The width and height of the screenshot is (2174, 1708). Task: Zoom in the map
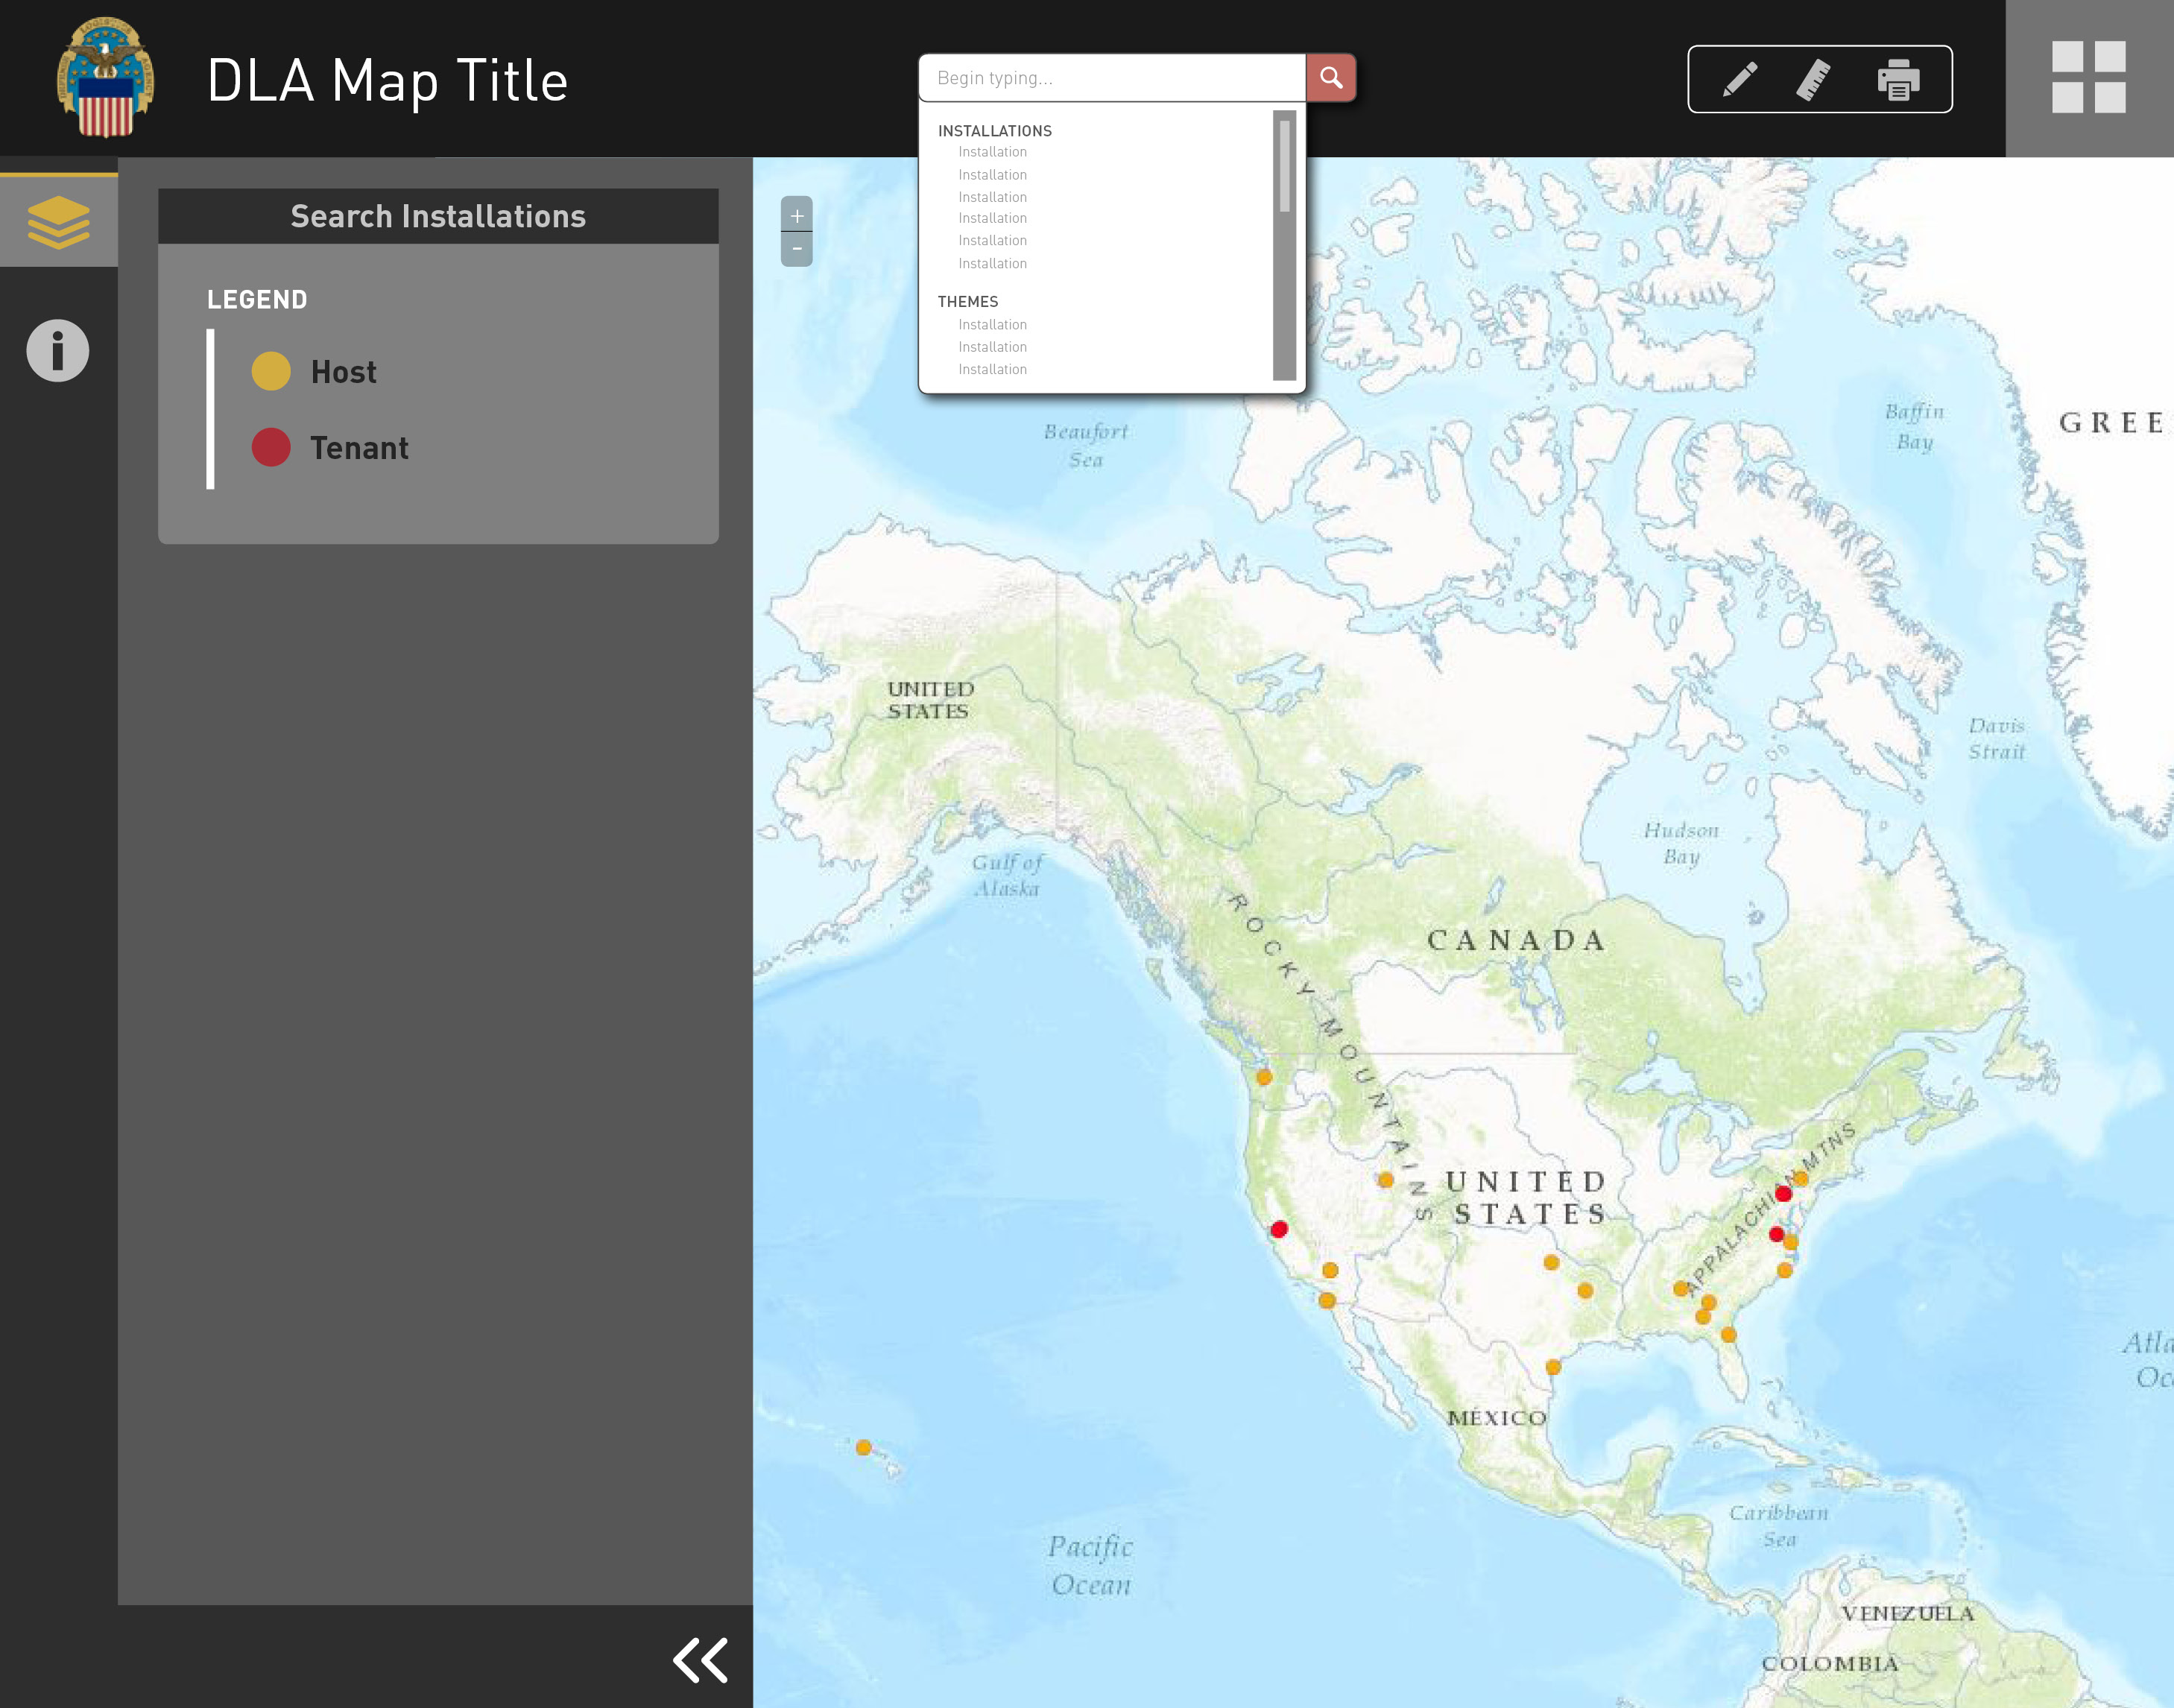click(796, 215)
